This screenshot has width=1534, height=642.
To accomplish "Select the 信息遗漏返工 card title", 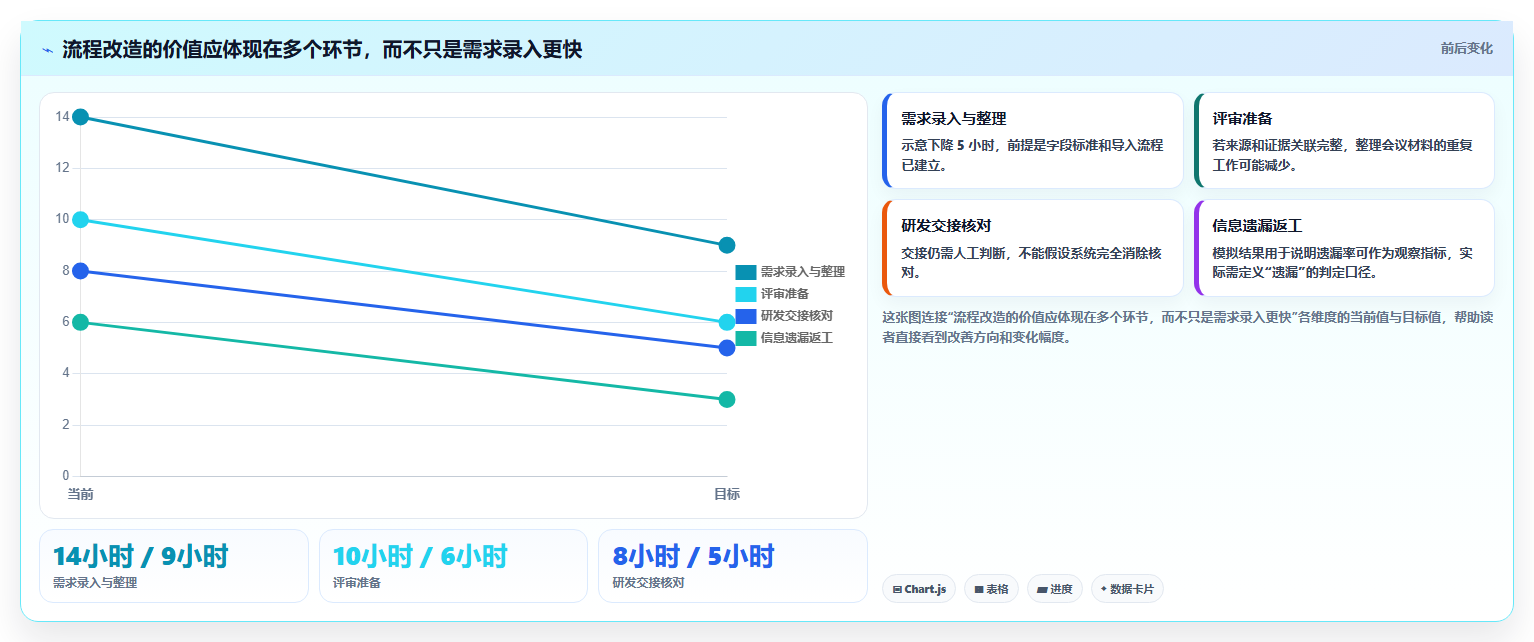I will [1257, 226].
